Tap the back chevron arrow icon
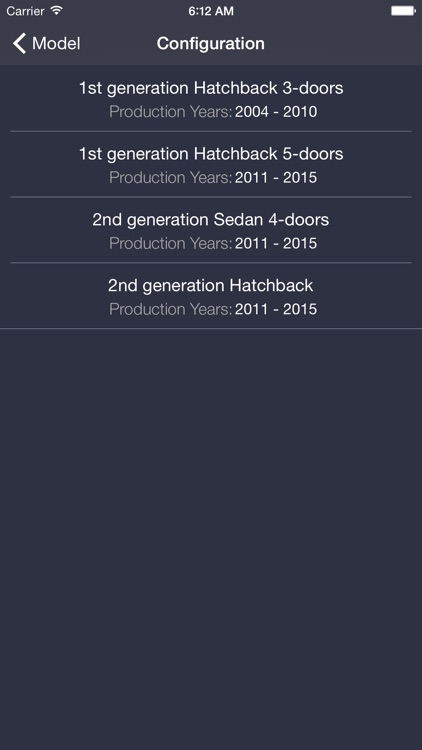 tap(19, 44)
